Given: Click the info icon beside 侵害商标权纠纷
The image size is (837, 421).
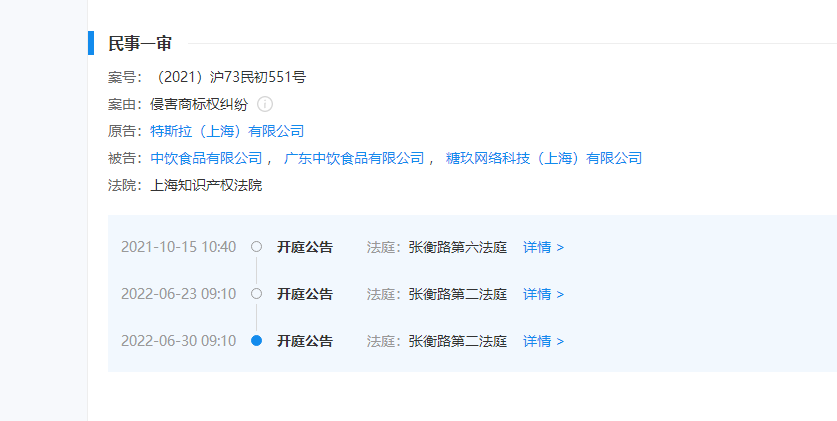Looking at the screenshot, I should click(265, 104).
